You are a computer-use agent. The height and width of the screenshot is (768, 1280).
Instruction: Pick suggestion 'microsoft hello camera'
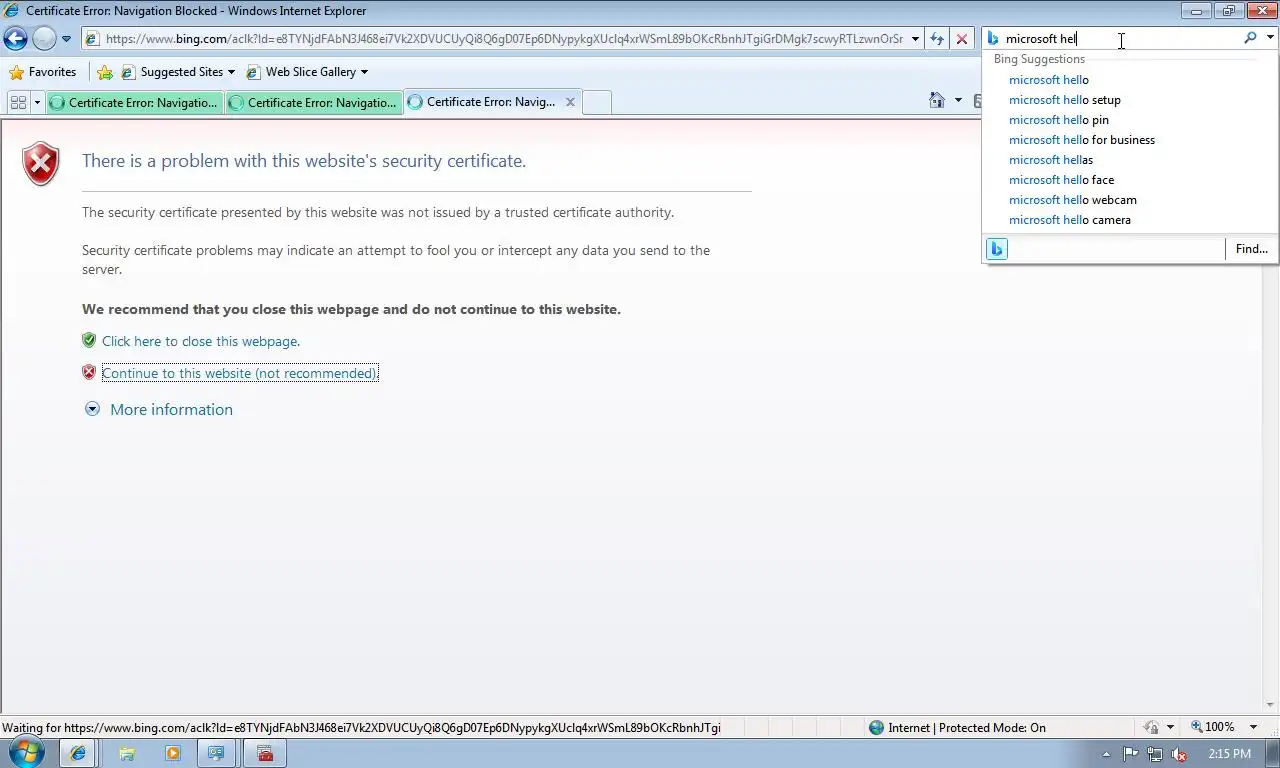pos(1070,220)
